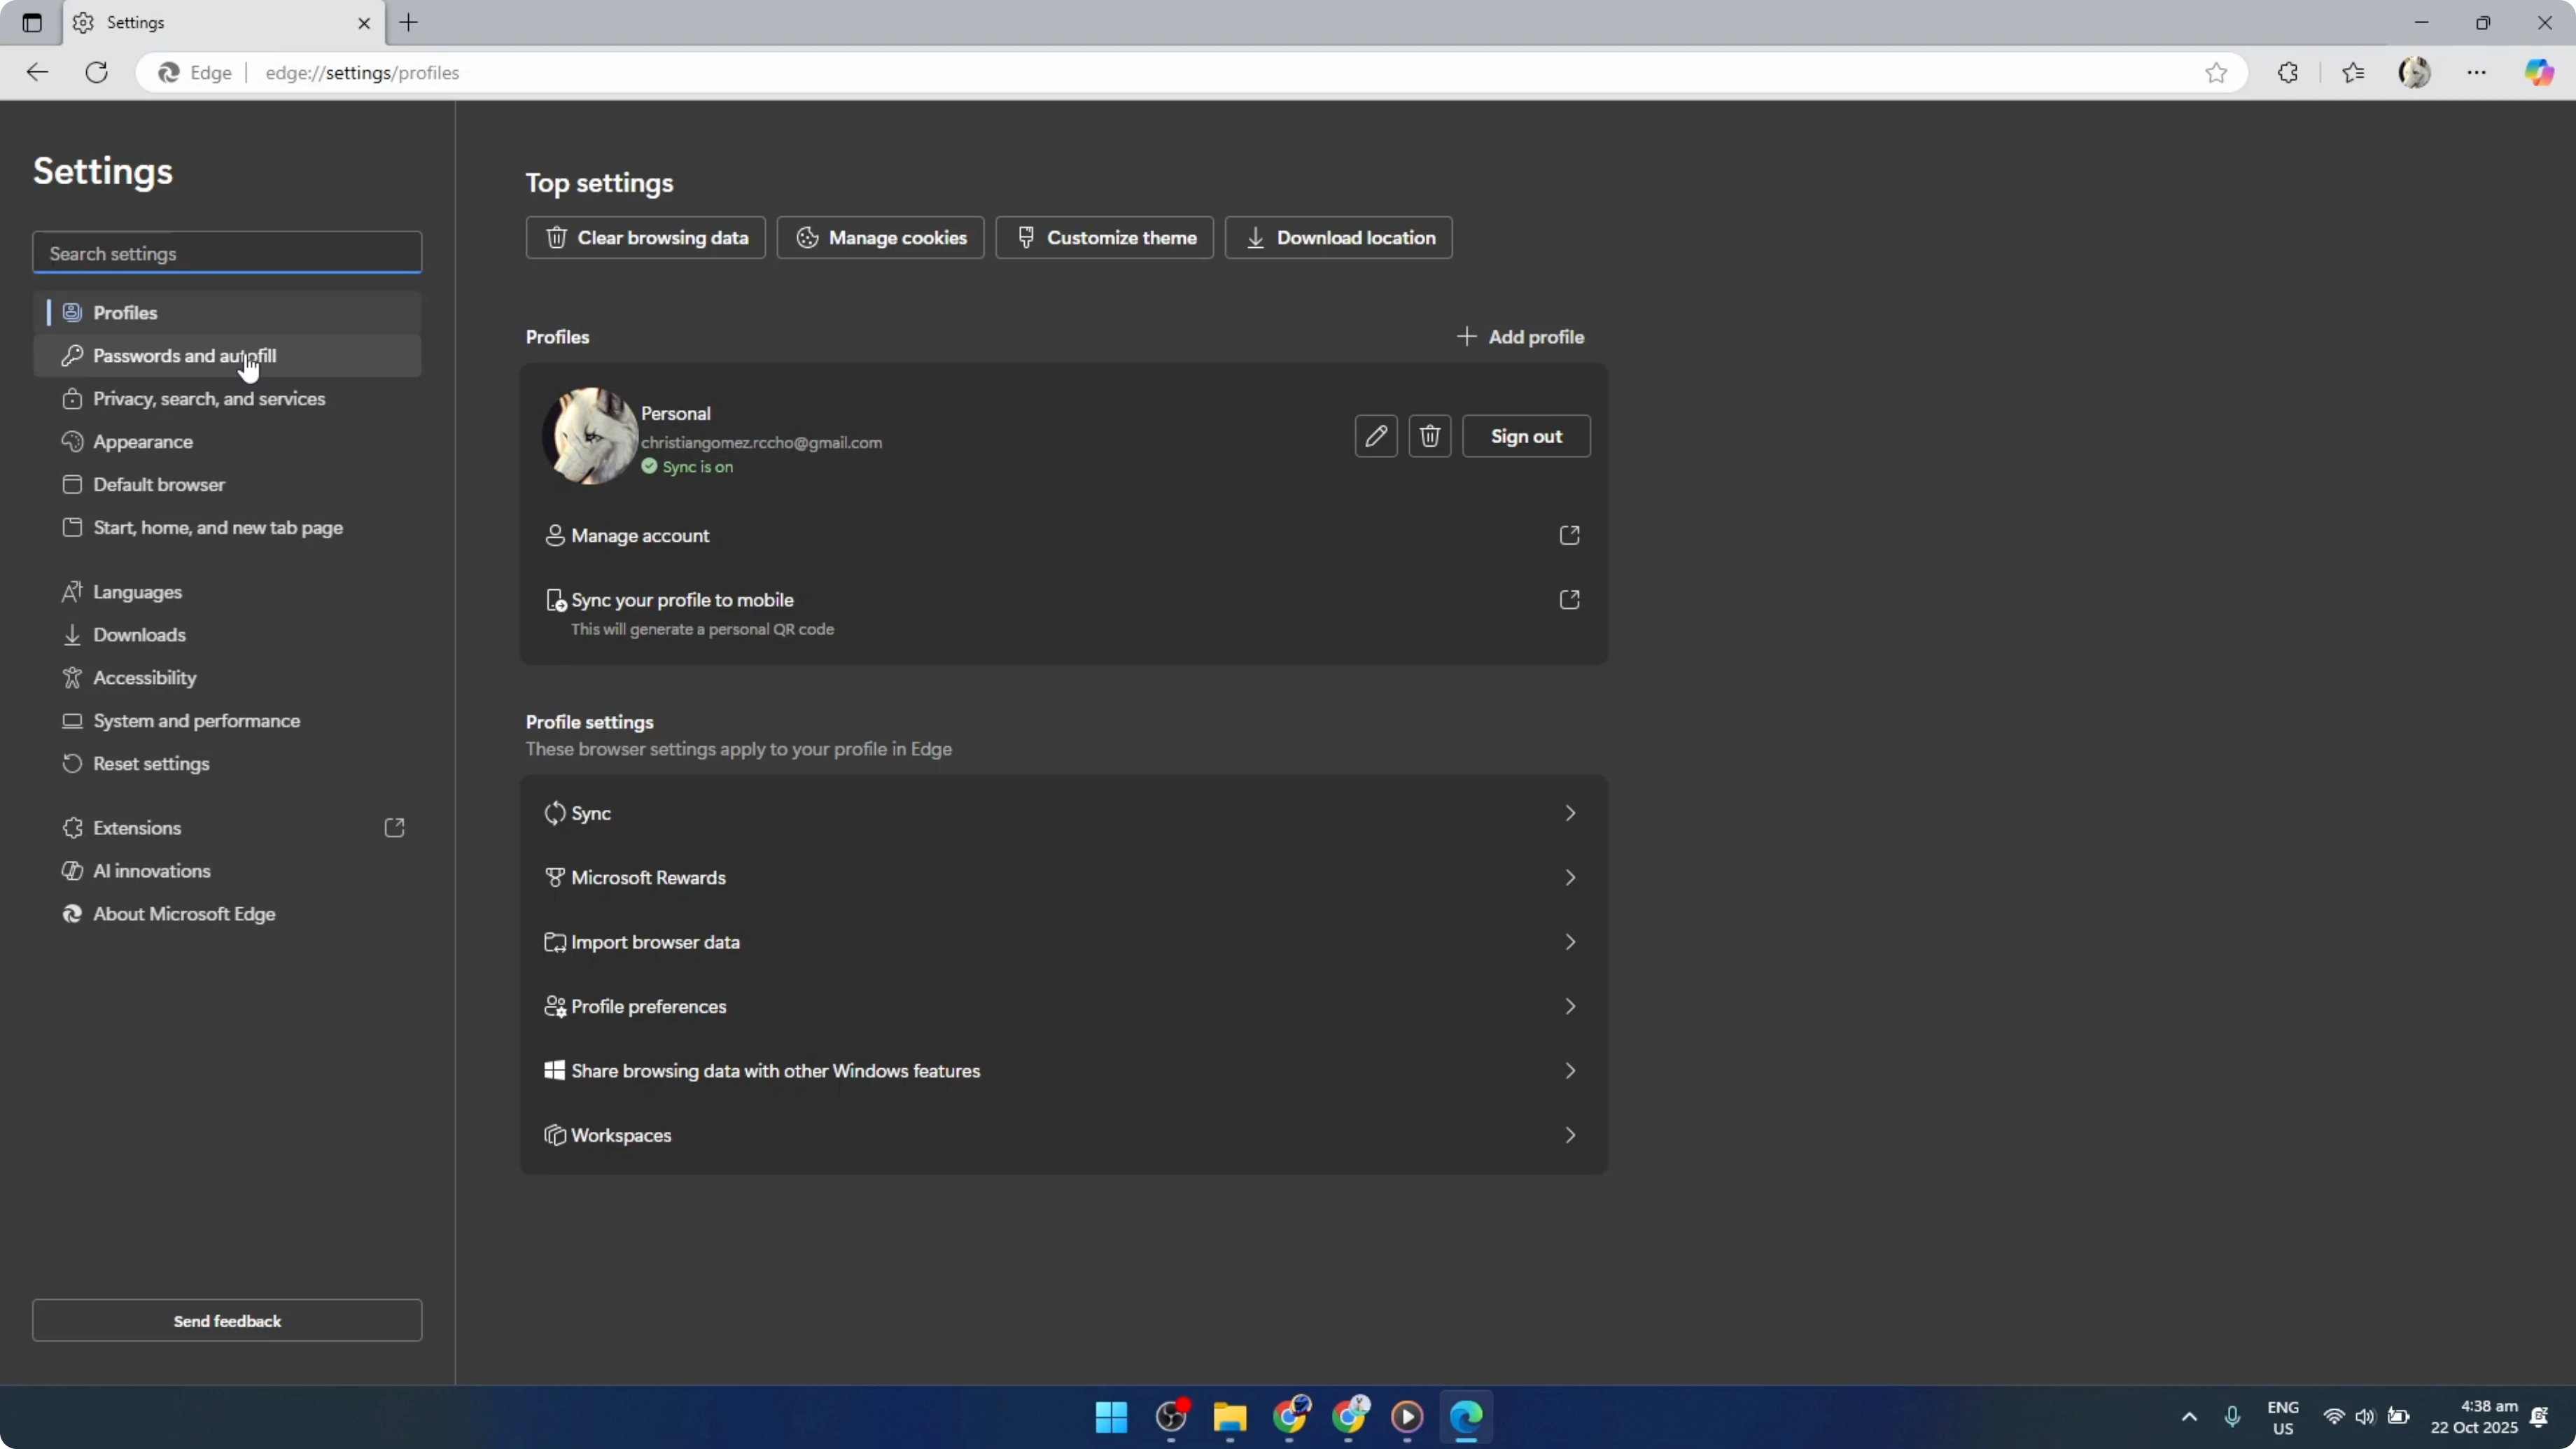The image size is (2576, 1449).
Task: Expand the Import browser data row
Action: tap(1064, 942)
